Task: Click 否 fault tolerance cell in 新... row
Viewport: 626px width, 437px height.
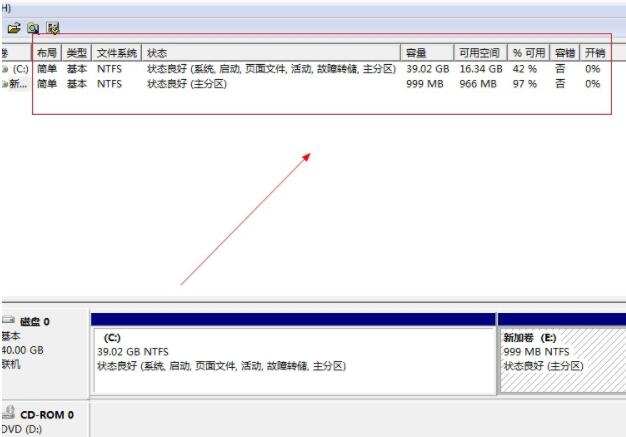Action: click(560, 84)
